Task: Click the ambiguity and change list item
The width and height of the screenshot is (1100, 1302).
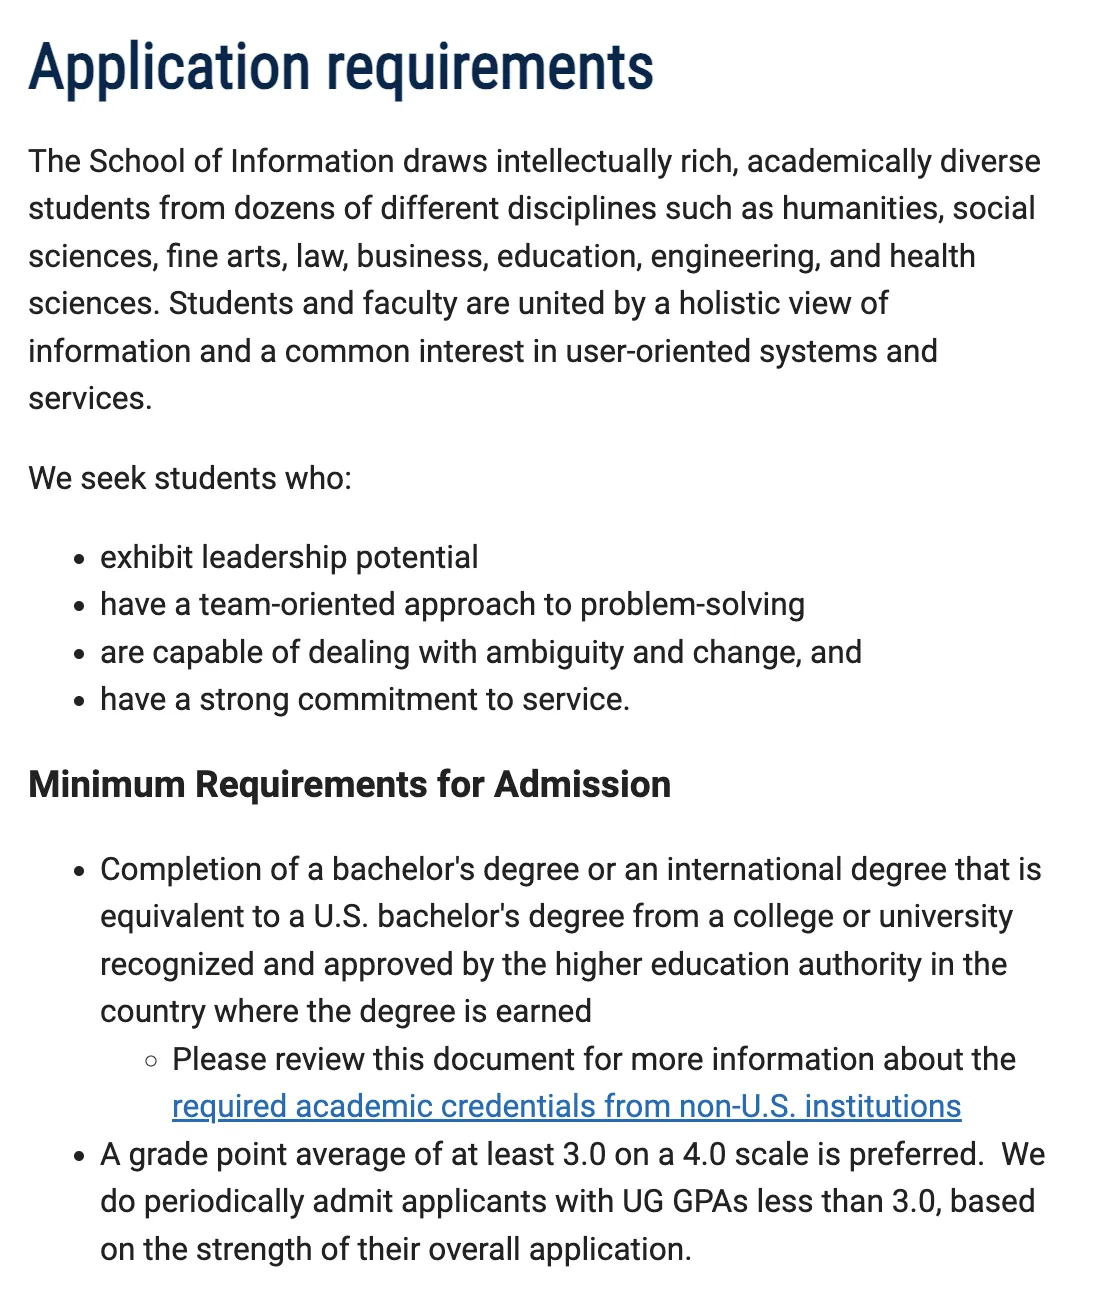Action: click(480, 652)
